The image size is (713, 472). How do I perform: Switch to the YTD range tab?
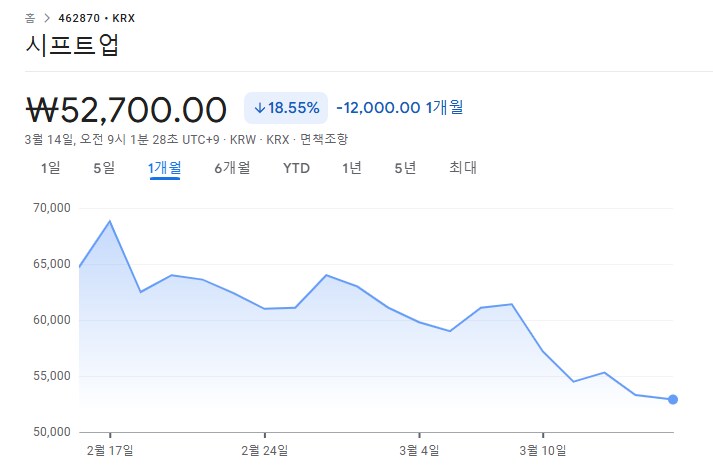(x=296, y=168)
